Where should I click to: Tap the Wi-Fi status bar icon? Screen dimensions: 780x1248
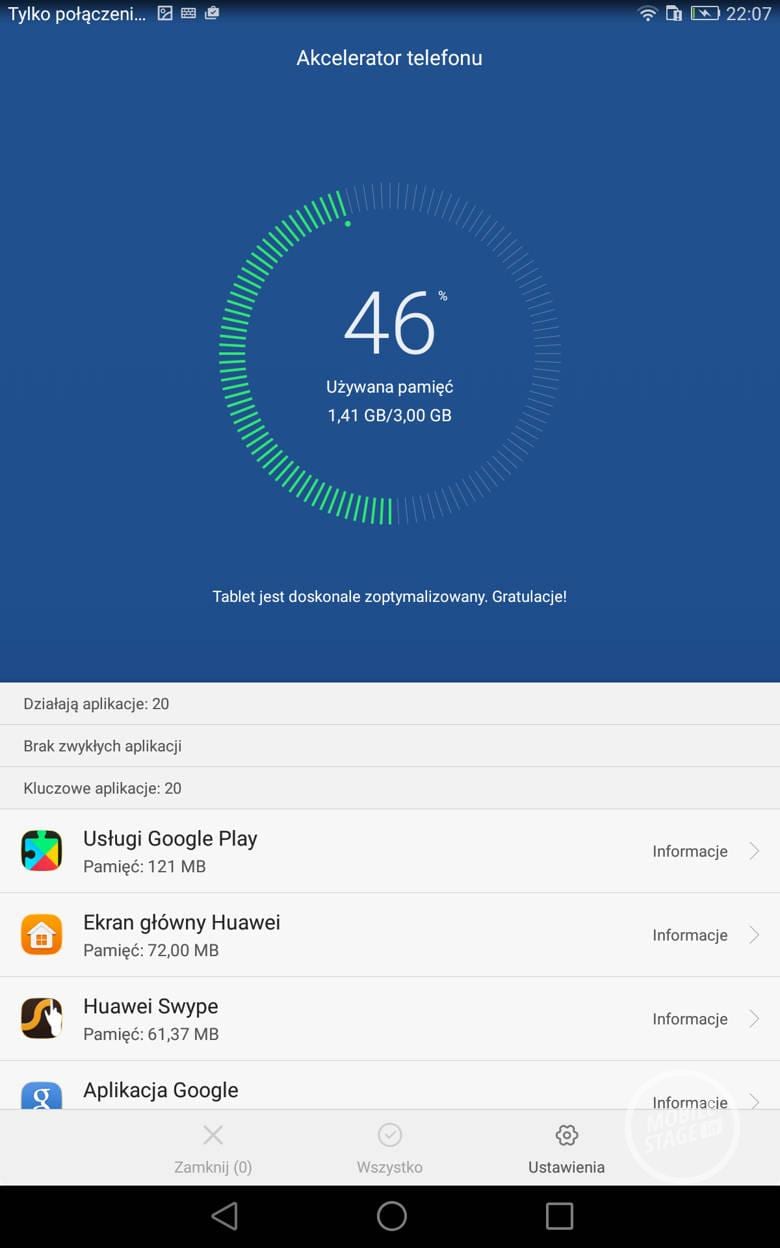[x=648, y=14]
